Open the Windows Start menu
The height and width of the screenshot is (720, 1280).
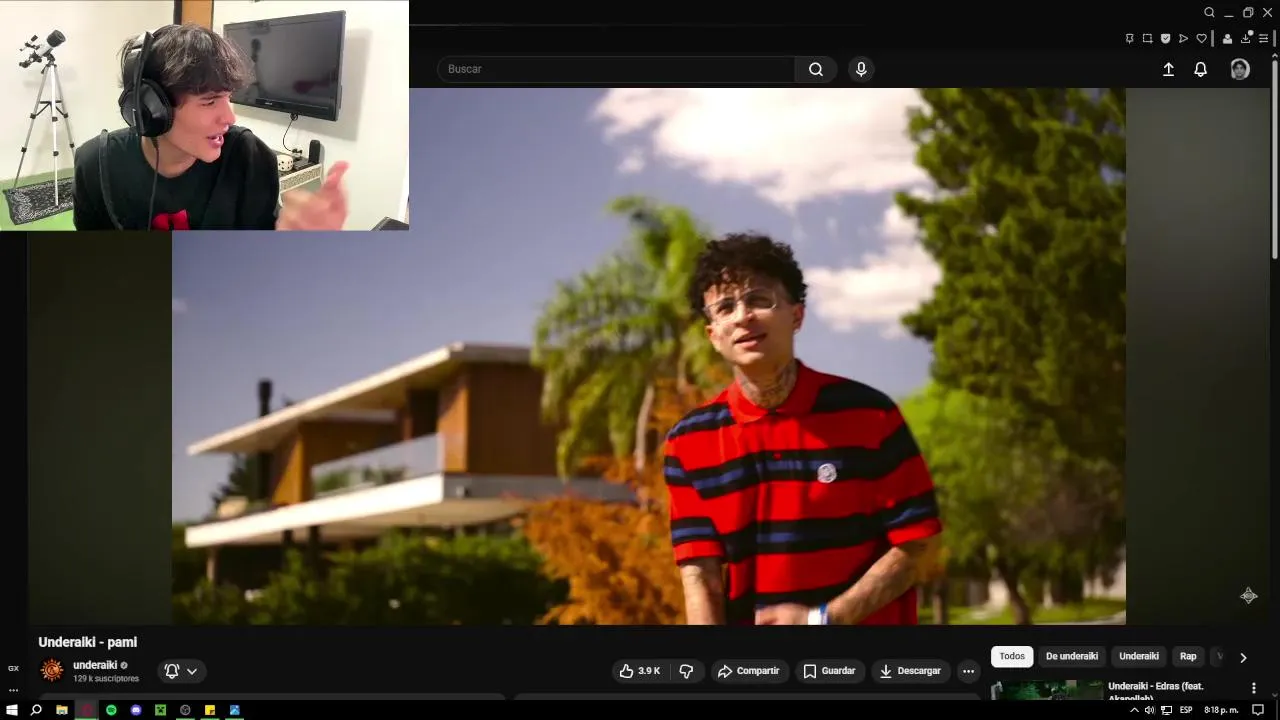pyautogui.click(x=12, y=710)
